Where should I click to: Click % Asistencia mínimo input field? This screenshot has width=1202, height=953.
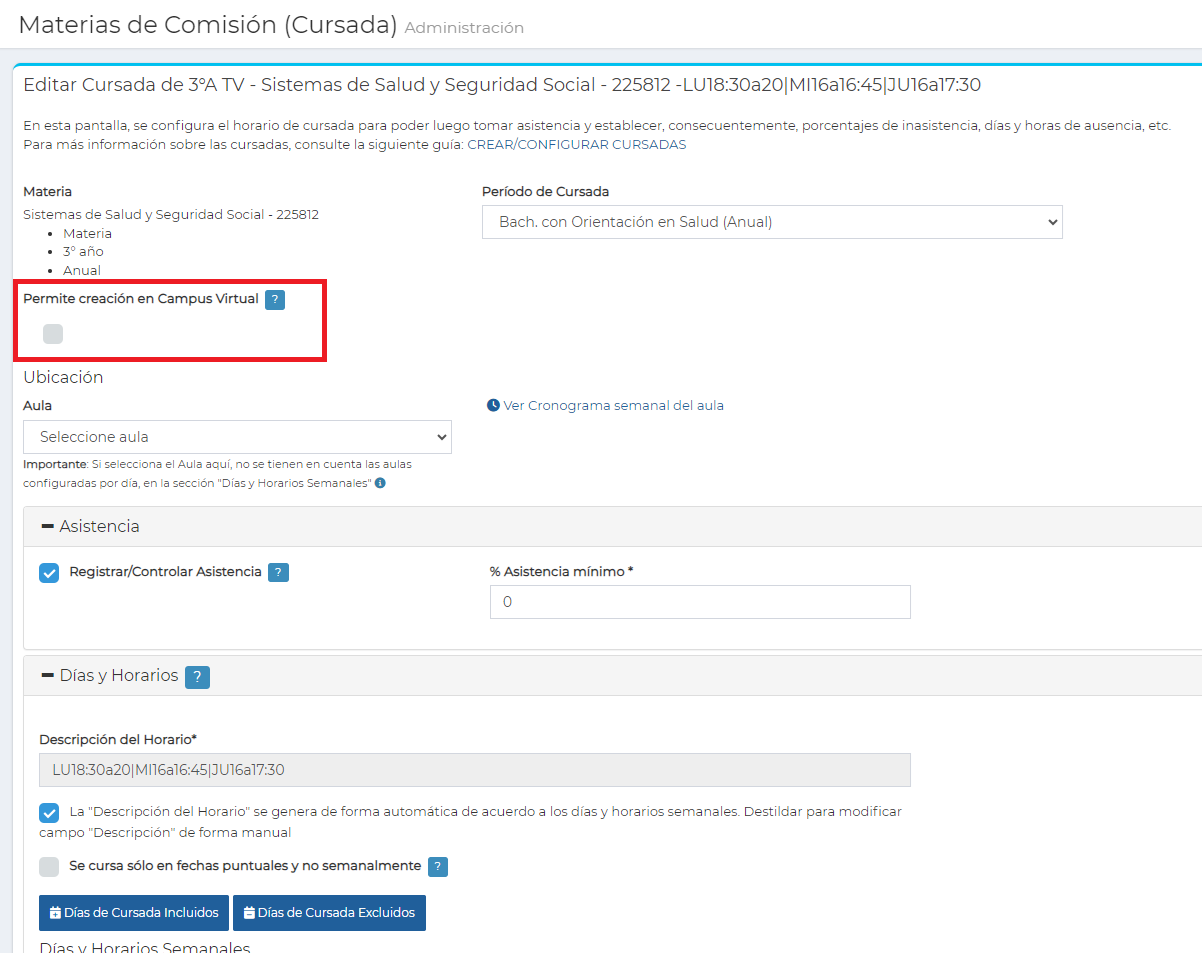(700, 602)
